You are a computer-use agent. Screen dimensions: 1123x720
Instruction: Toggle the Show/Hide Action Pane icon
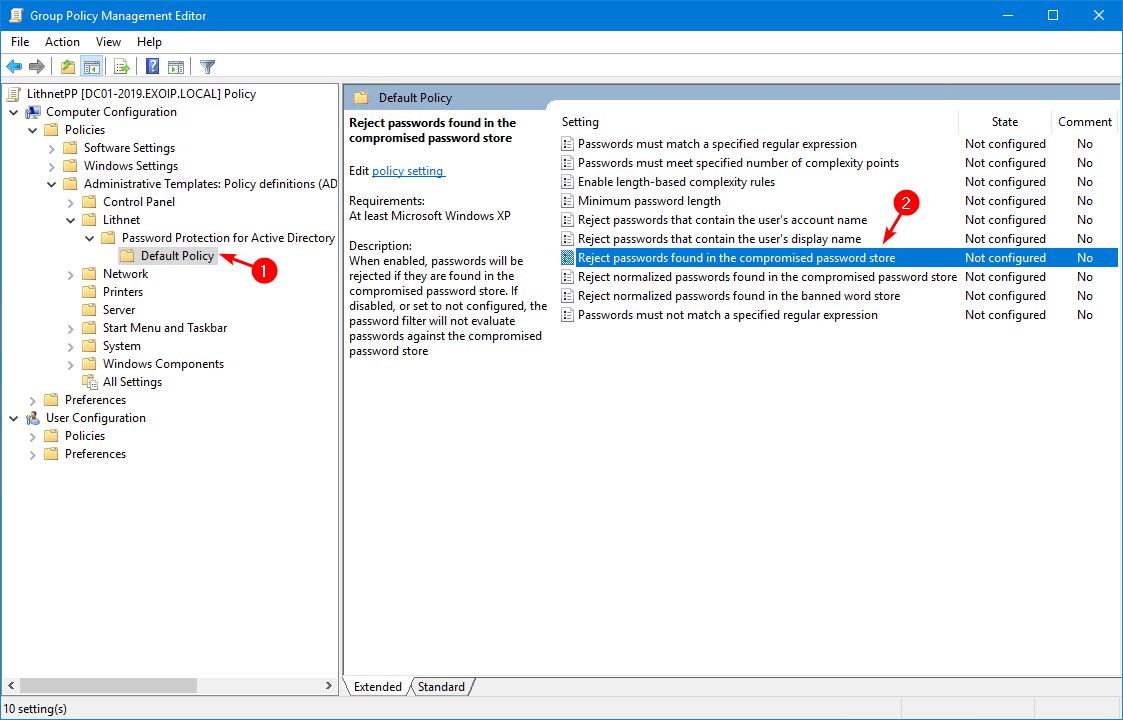point(175,67)
